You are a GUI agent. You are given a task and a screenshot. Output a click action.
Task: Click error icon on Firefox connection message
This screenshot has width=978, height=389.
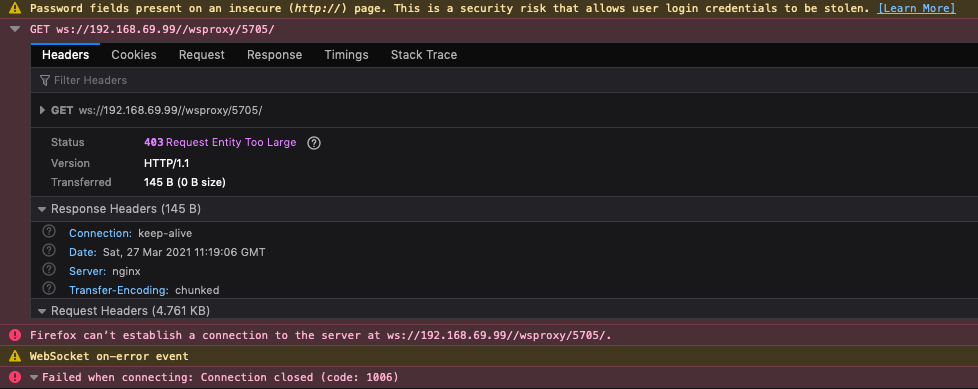click(x=15, y=335)
